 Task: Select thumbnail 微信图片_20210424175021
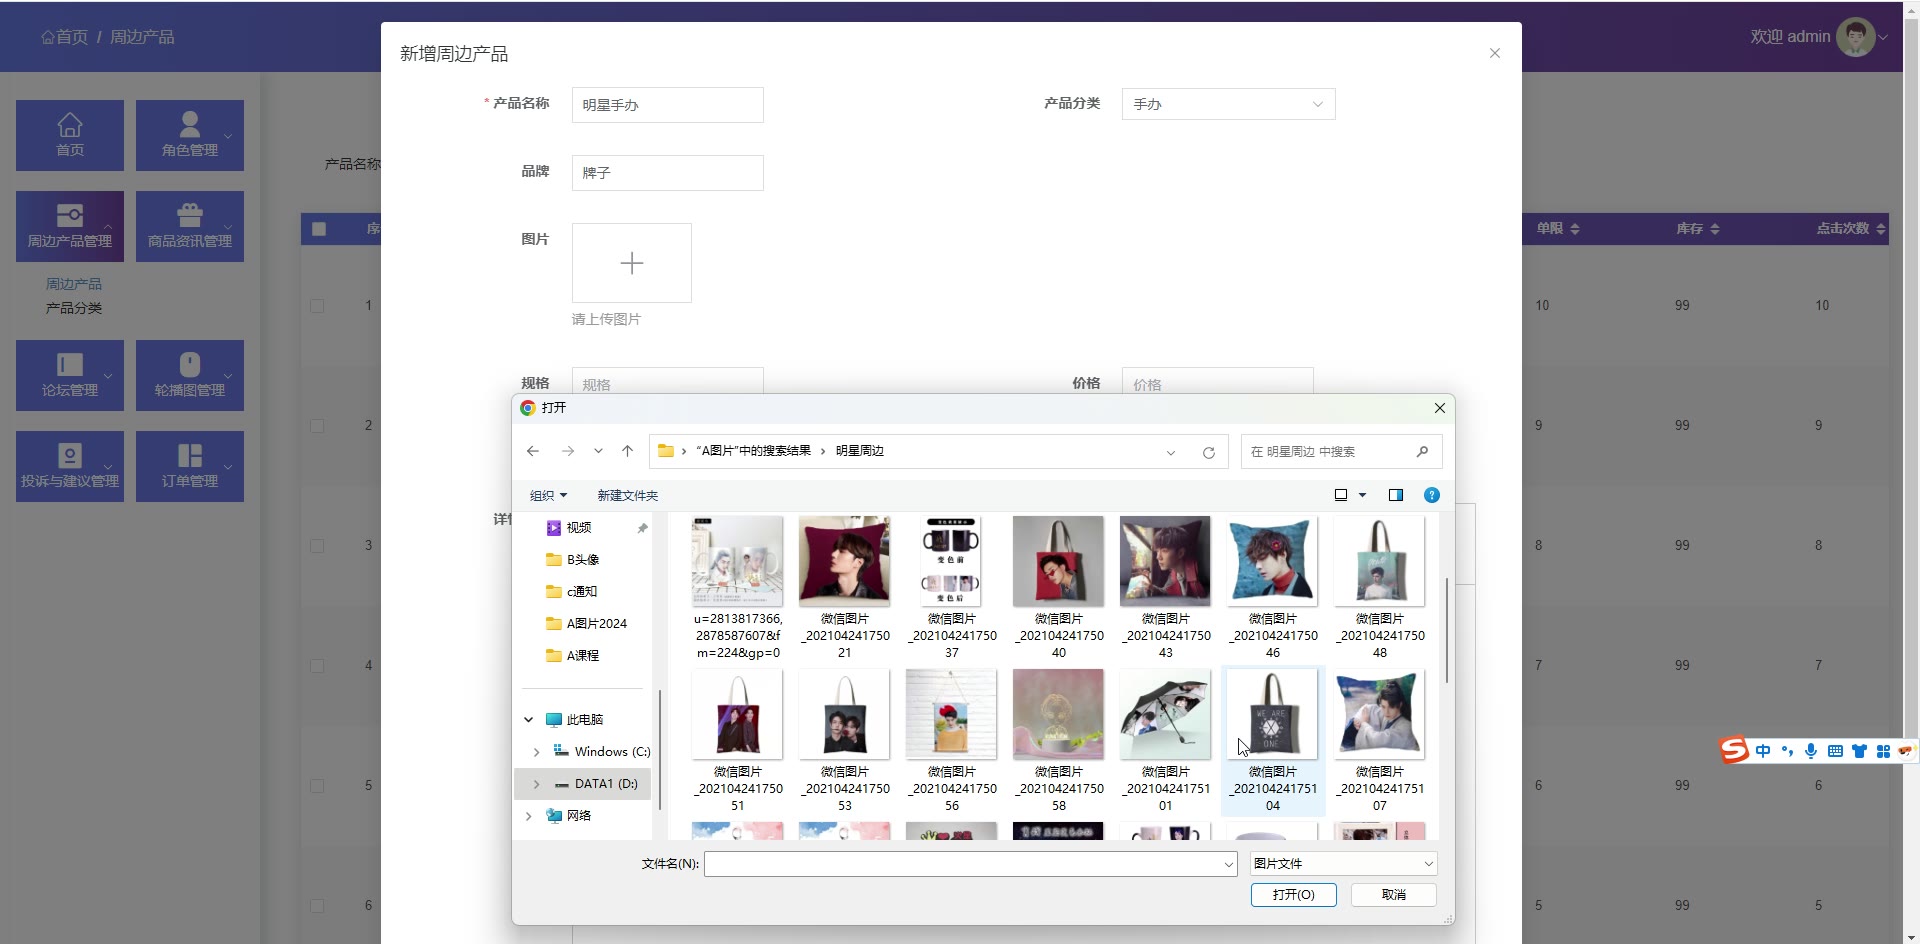[844, 588]
